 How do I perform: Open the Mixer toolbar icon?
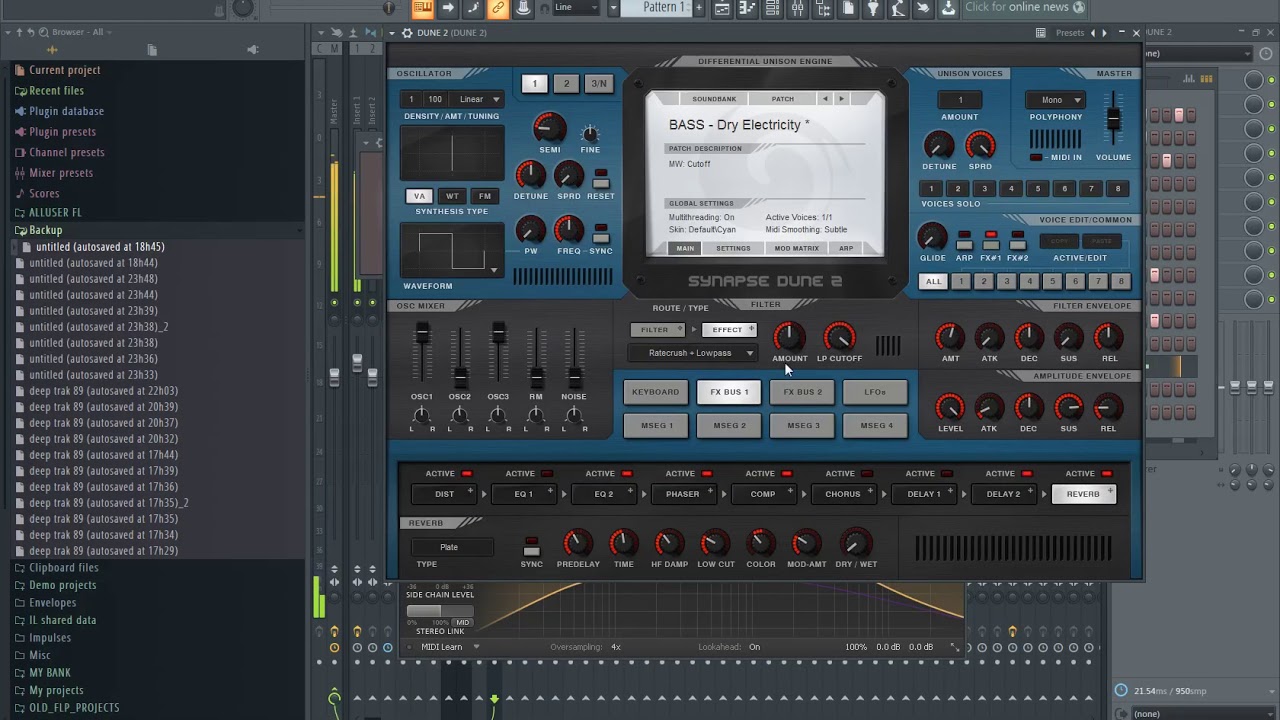pos(797,8)
